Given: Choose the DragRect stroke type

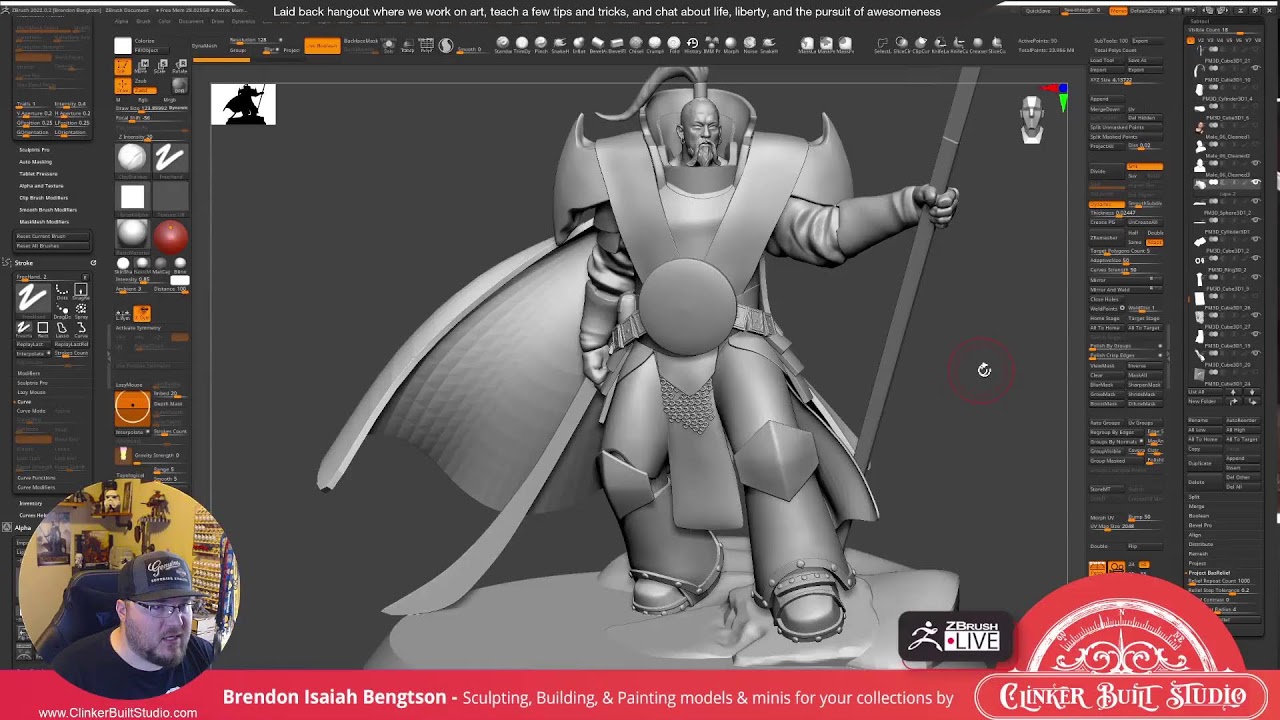Looking at the screenshot, I should point(80,291).
